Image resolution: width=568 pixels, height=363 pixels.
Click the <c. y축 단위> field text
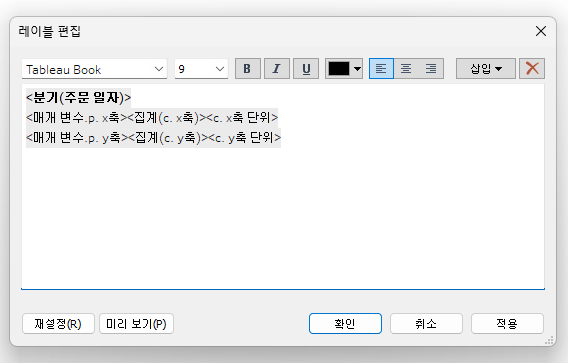pos(245,138)
